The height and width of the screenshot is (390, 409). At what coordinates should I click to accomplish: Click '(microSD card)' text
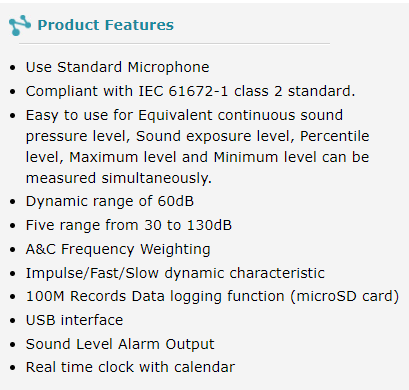tap(345, 296)
